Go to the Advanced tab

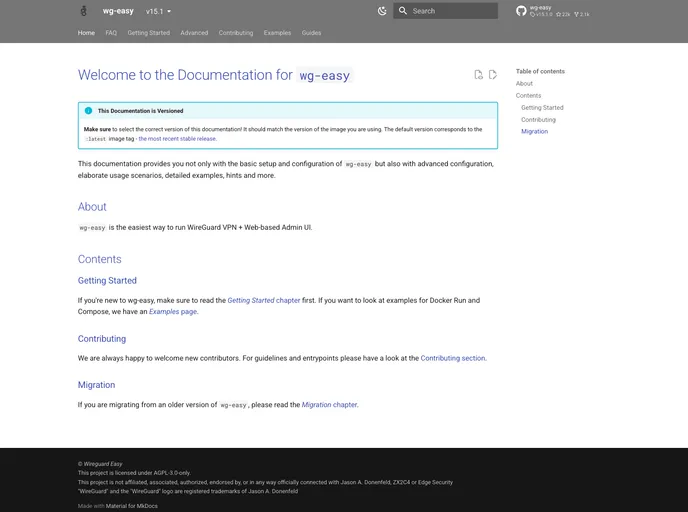pos(194,33)
